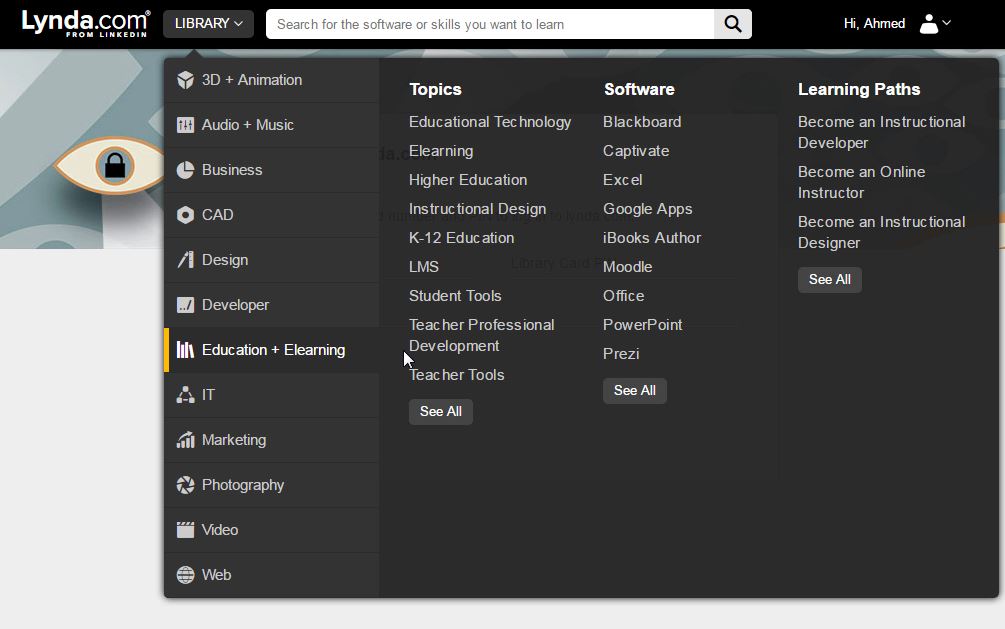The image size is (1005, 629).
Task: Click the Lynda.com logo
Action: coord(86,24)
